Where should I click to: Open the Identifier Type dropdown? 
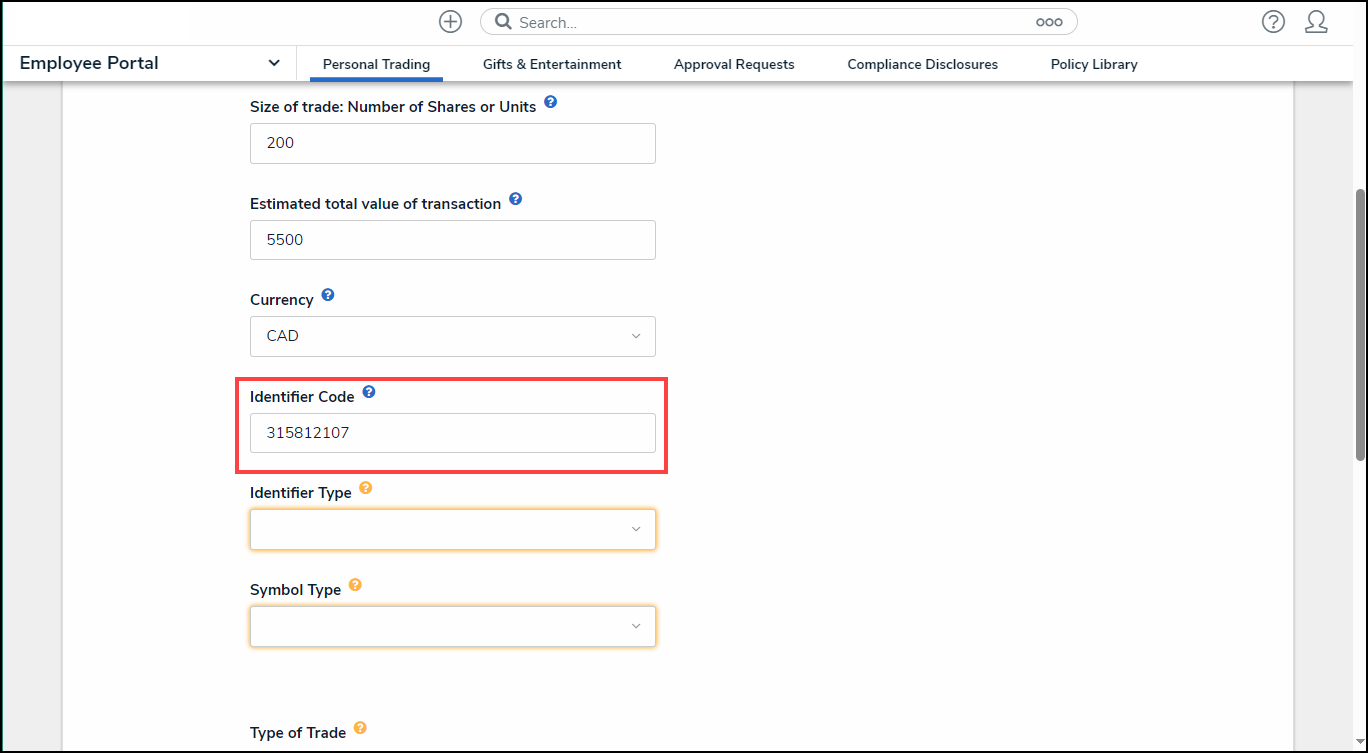(x=452, y=529)
